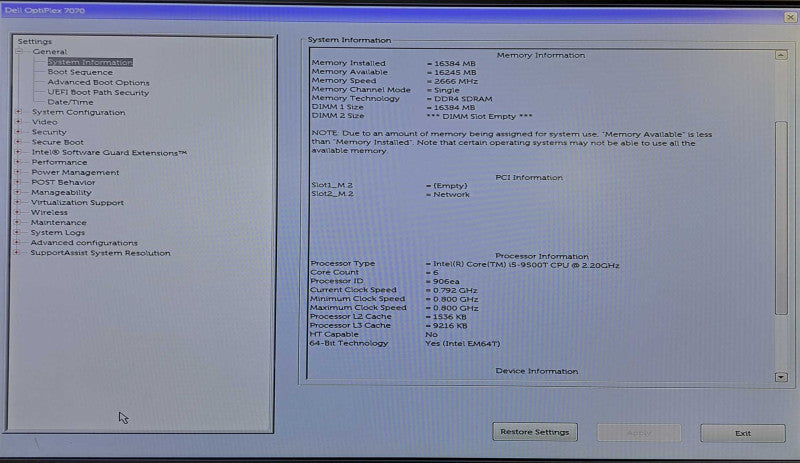Click the Yes (Intel EM64T) value
This screenshot has height=463, width=800.
pos(462,344)
